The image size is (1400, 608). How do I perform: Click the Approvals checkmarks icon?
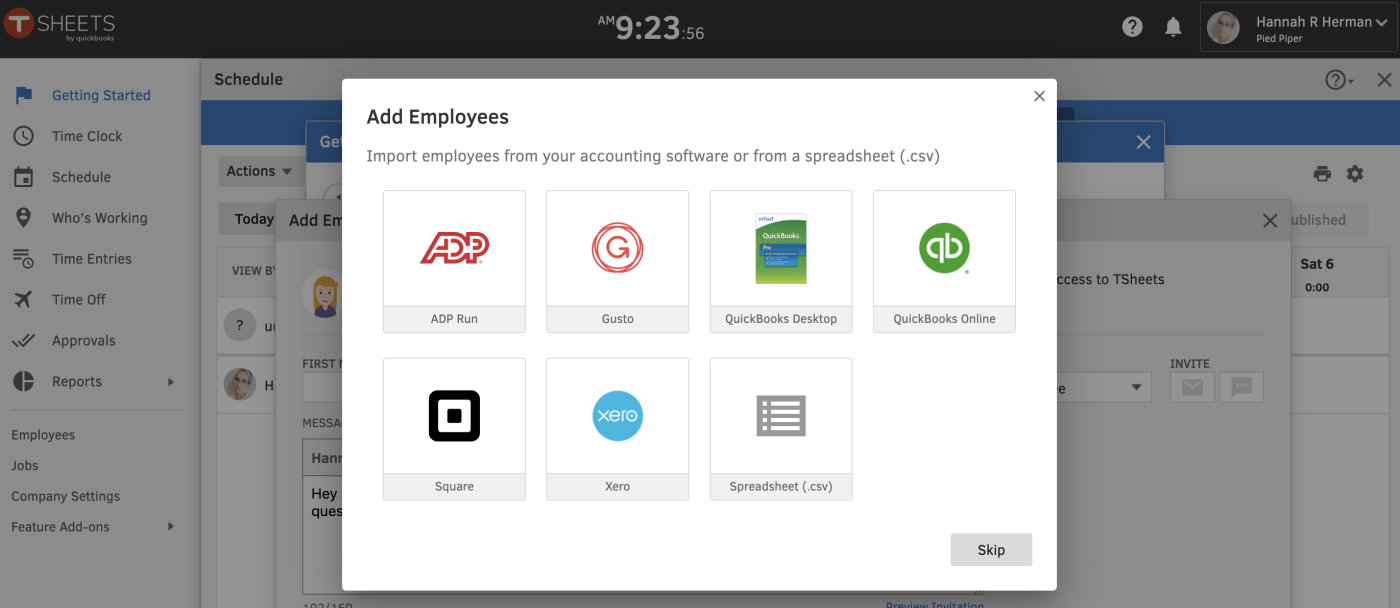(x=23, y=341)
